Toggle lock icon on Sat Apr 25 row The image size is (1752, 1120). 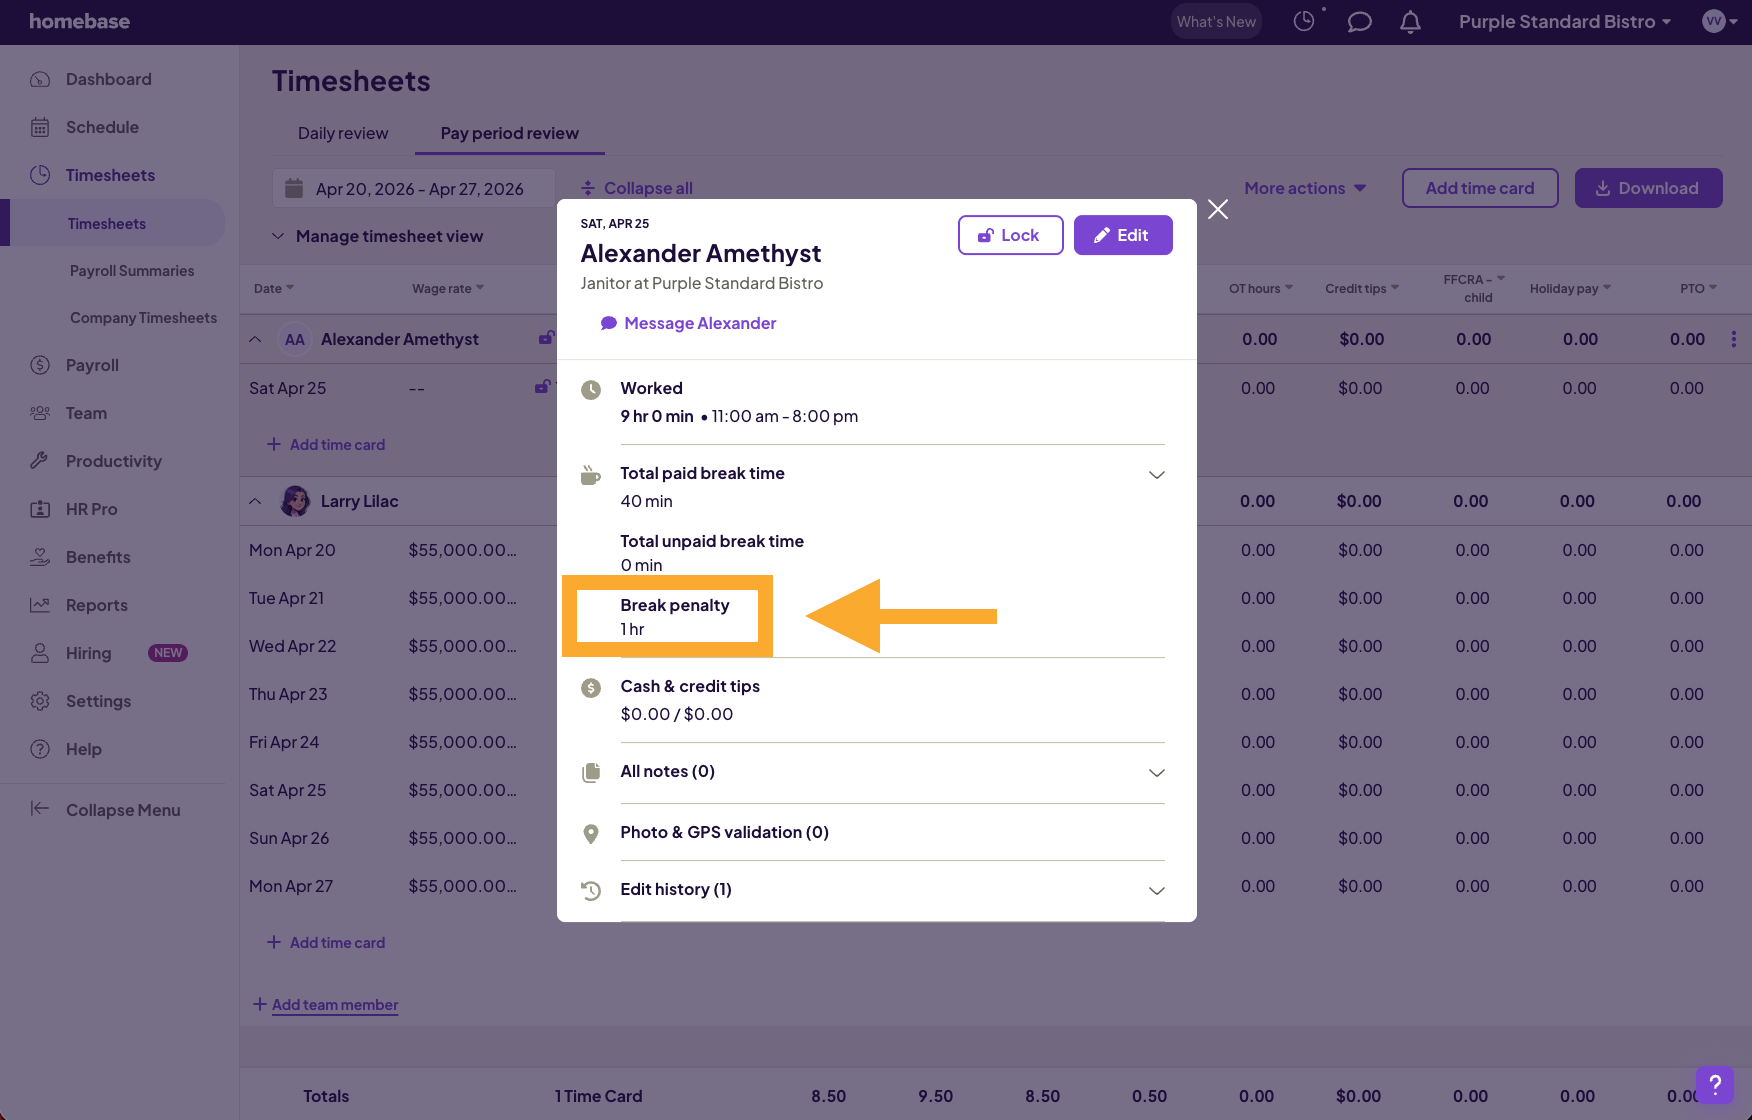[x=542, y=386]
